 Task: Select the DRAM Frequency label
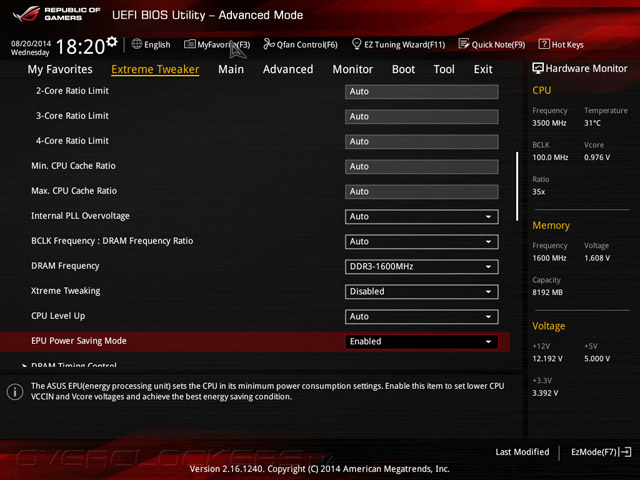click(65, 266)
